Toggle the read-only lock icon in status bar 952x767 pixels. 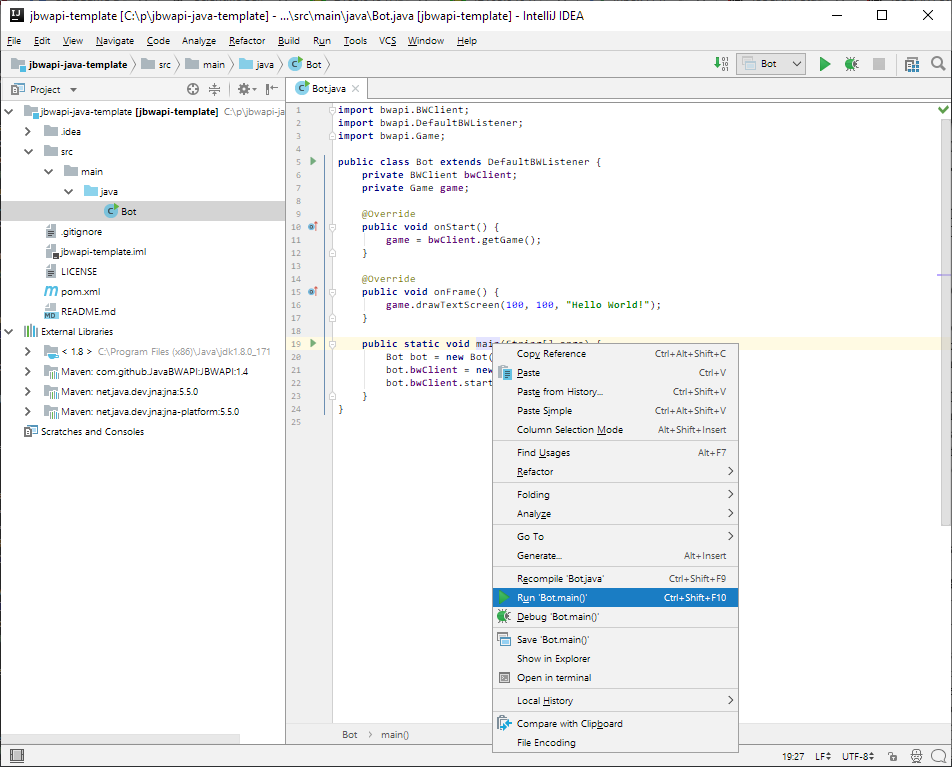tap(891, 756)
